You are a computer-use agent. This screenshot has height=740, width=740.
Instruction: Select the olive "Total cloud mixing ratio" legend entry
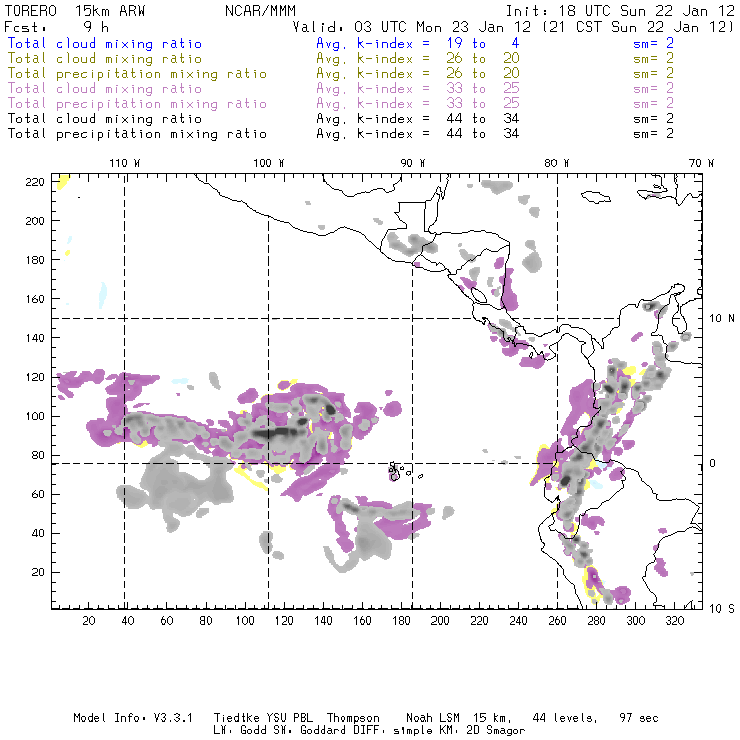click(105, 59)
